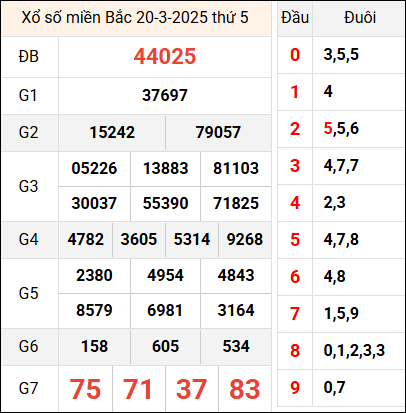Viewport: 406px width, 413px height.
Task: Click the special prize number 44025
Action: pyautogui.click(x=165, y=56)
